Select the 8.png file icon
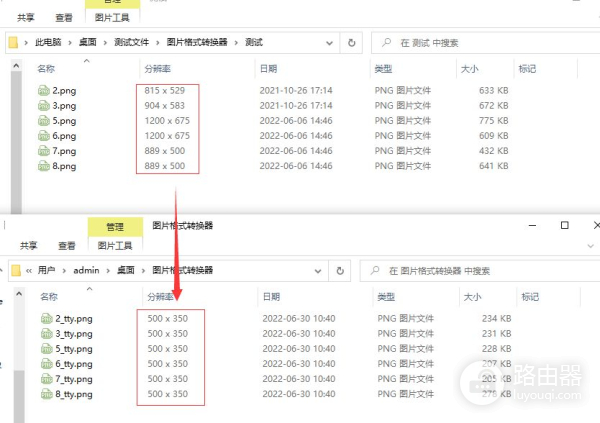Viewport: 600px width, 423px height. click(44, 166)
